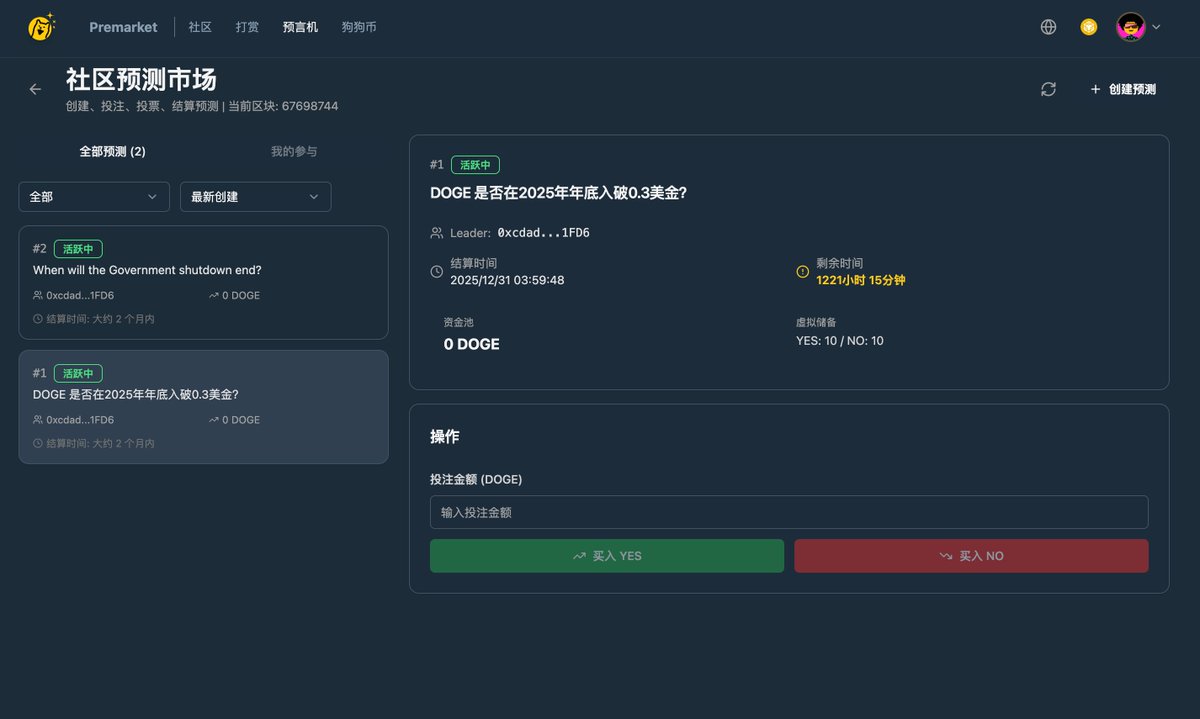Image resolution: width=1200 pixels, height=719 pixels.
Task: Click the 0 DOGE pool amount in detail
Action: coord(472,344)
